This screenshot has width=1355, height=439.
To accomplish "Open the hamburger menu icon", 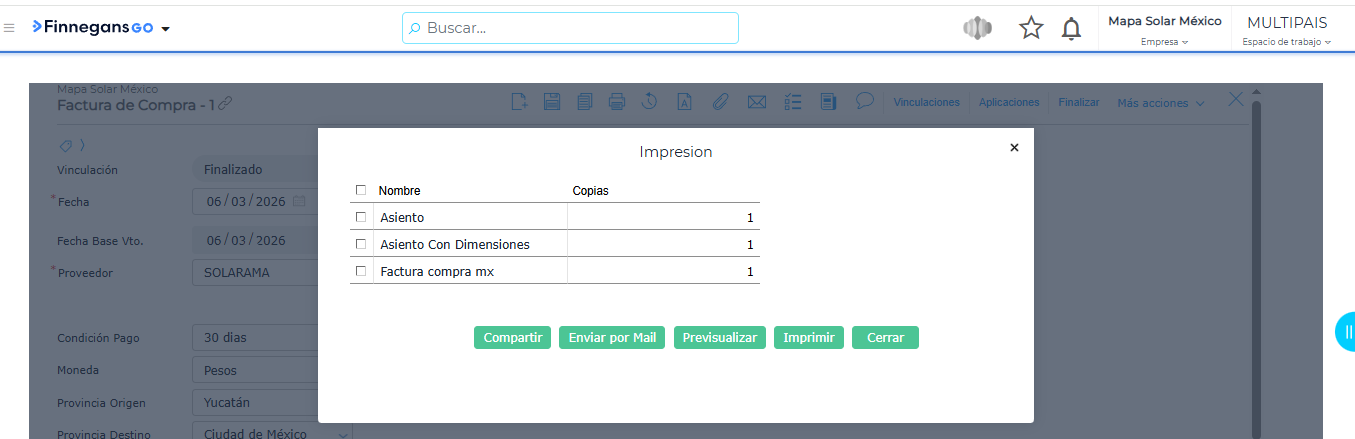I will pos(10,28).
